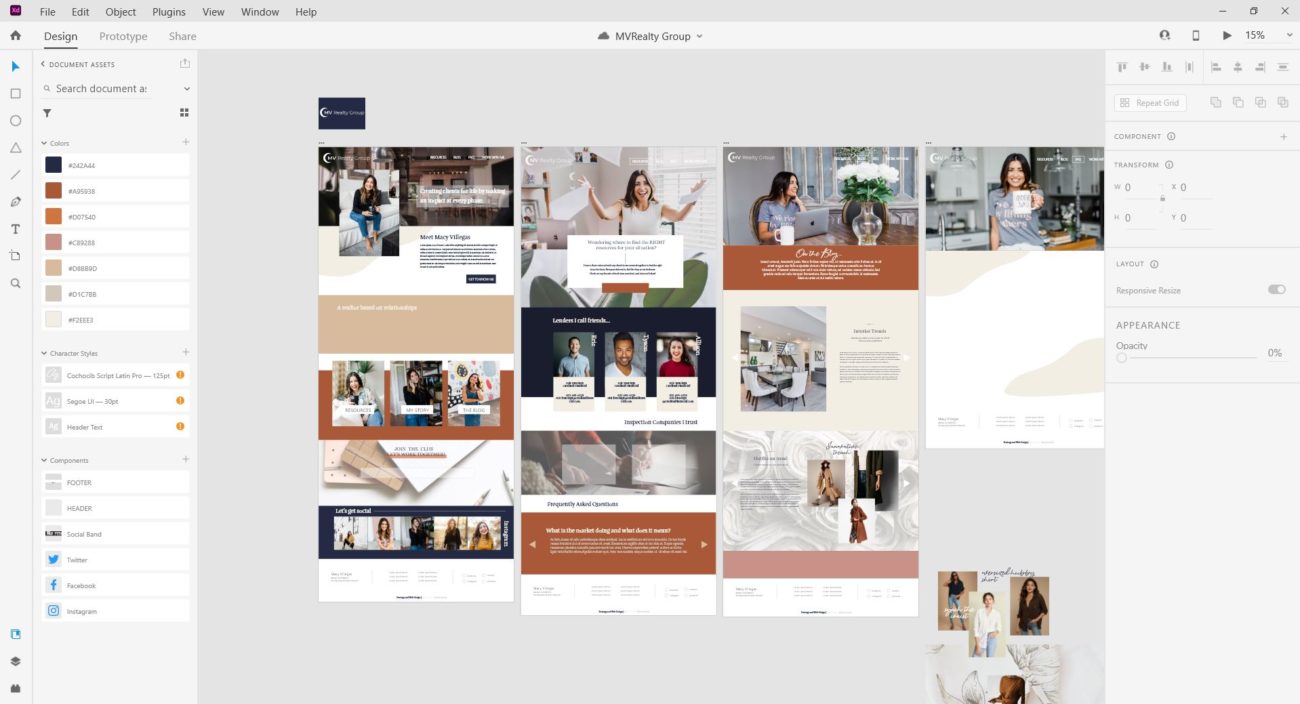
Task: Collapse the Character Styles section
Action: (x=44, y=354)
